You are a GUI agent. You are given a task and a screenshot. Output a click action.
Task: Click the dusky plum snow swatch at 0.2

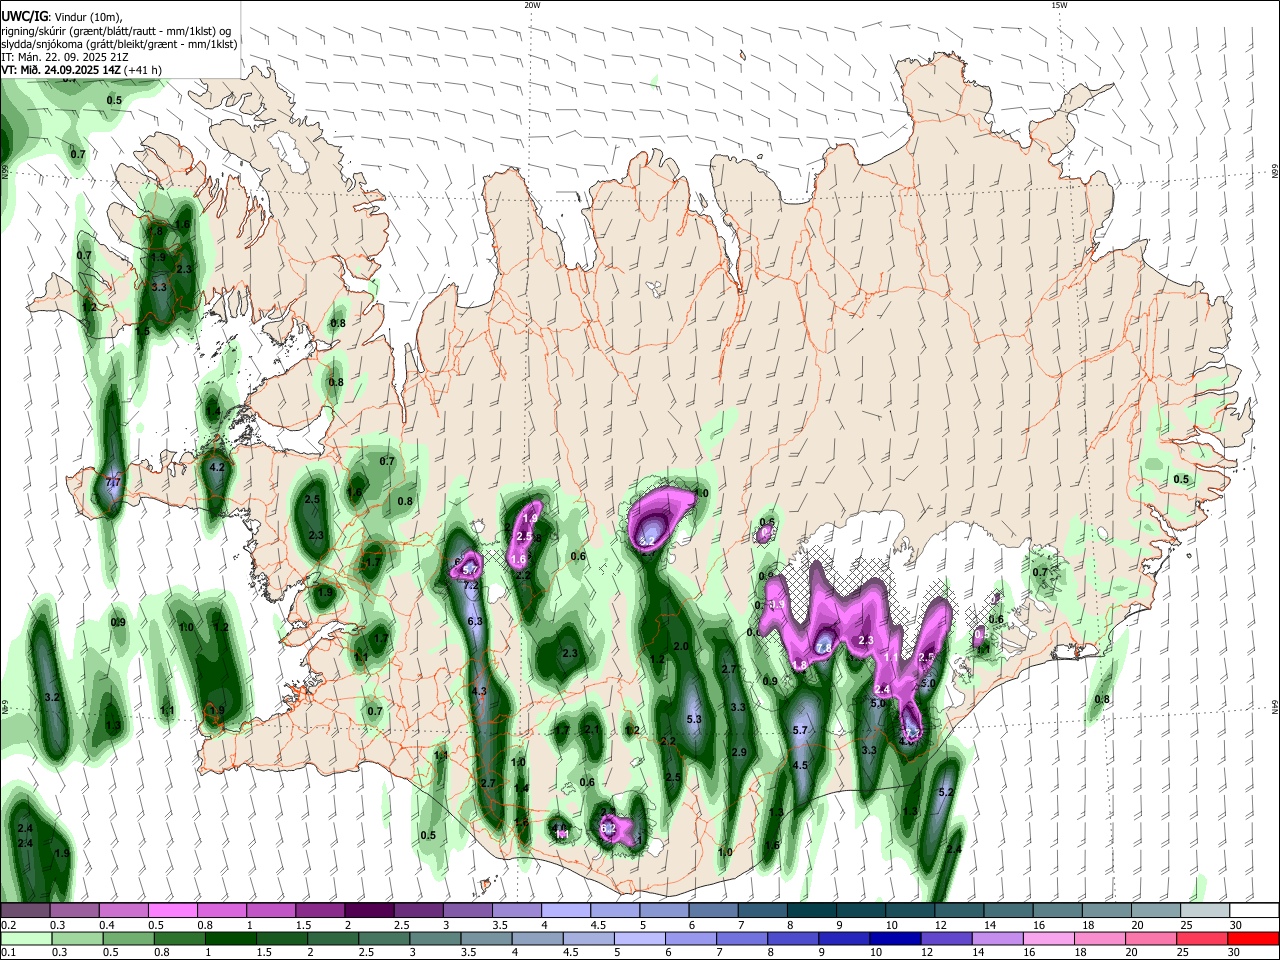(25, 910)
